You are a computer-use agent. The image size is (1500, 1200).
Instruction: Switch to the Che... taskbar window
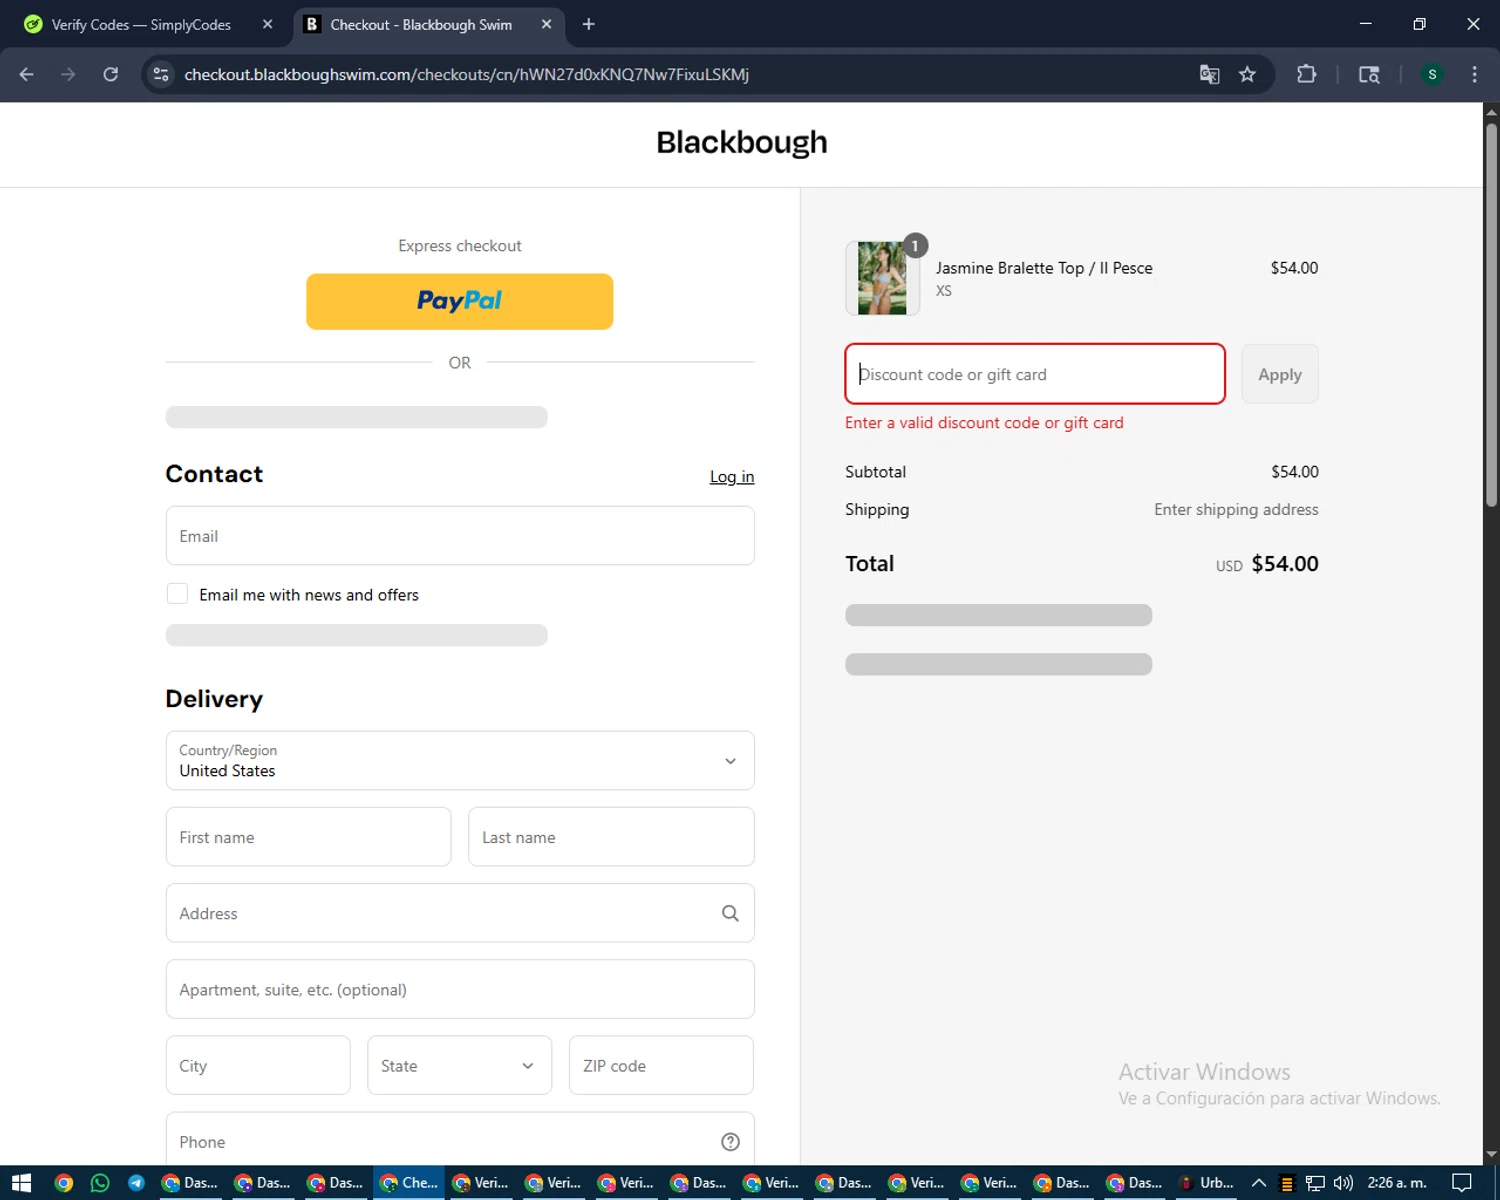click(x=409, y=1183)
